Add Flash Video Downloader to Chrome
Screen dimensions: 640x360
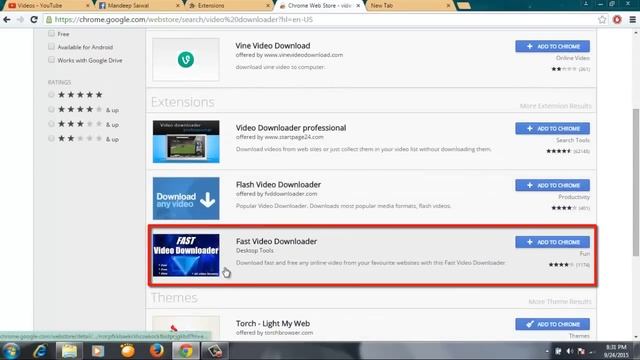pyautogui.click(x=552, y=185)
